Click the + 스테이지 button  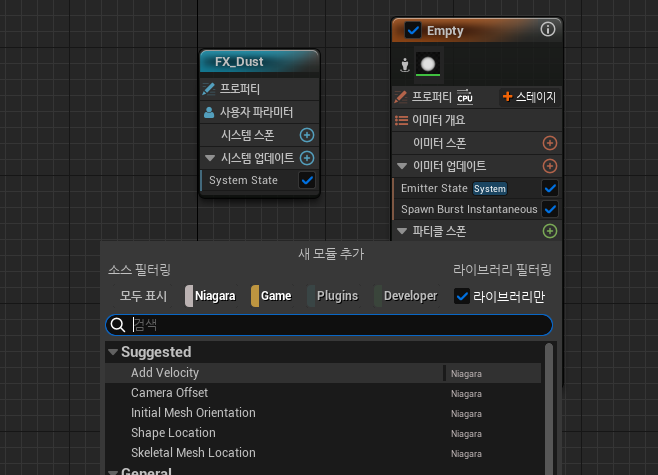pos(530,97)
